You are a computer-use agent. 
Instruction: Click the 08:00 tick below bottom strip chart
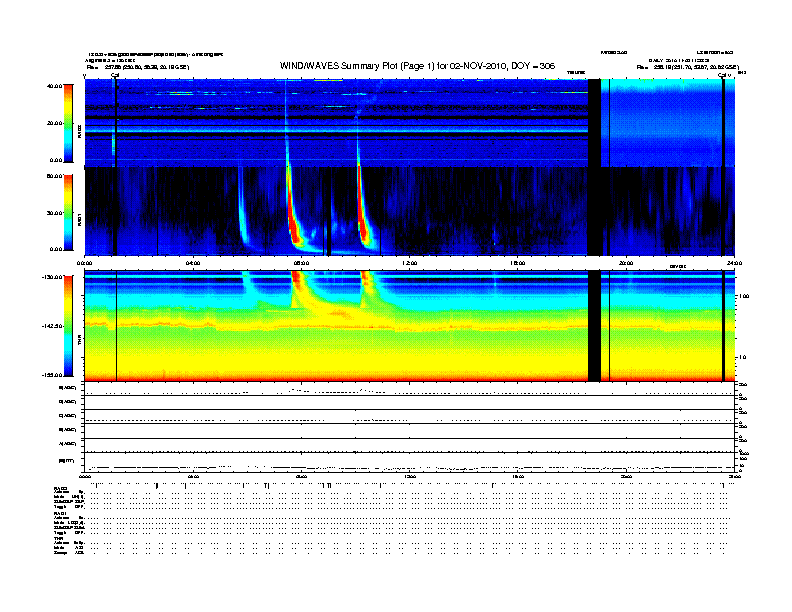[x=301, y=477]
